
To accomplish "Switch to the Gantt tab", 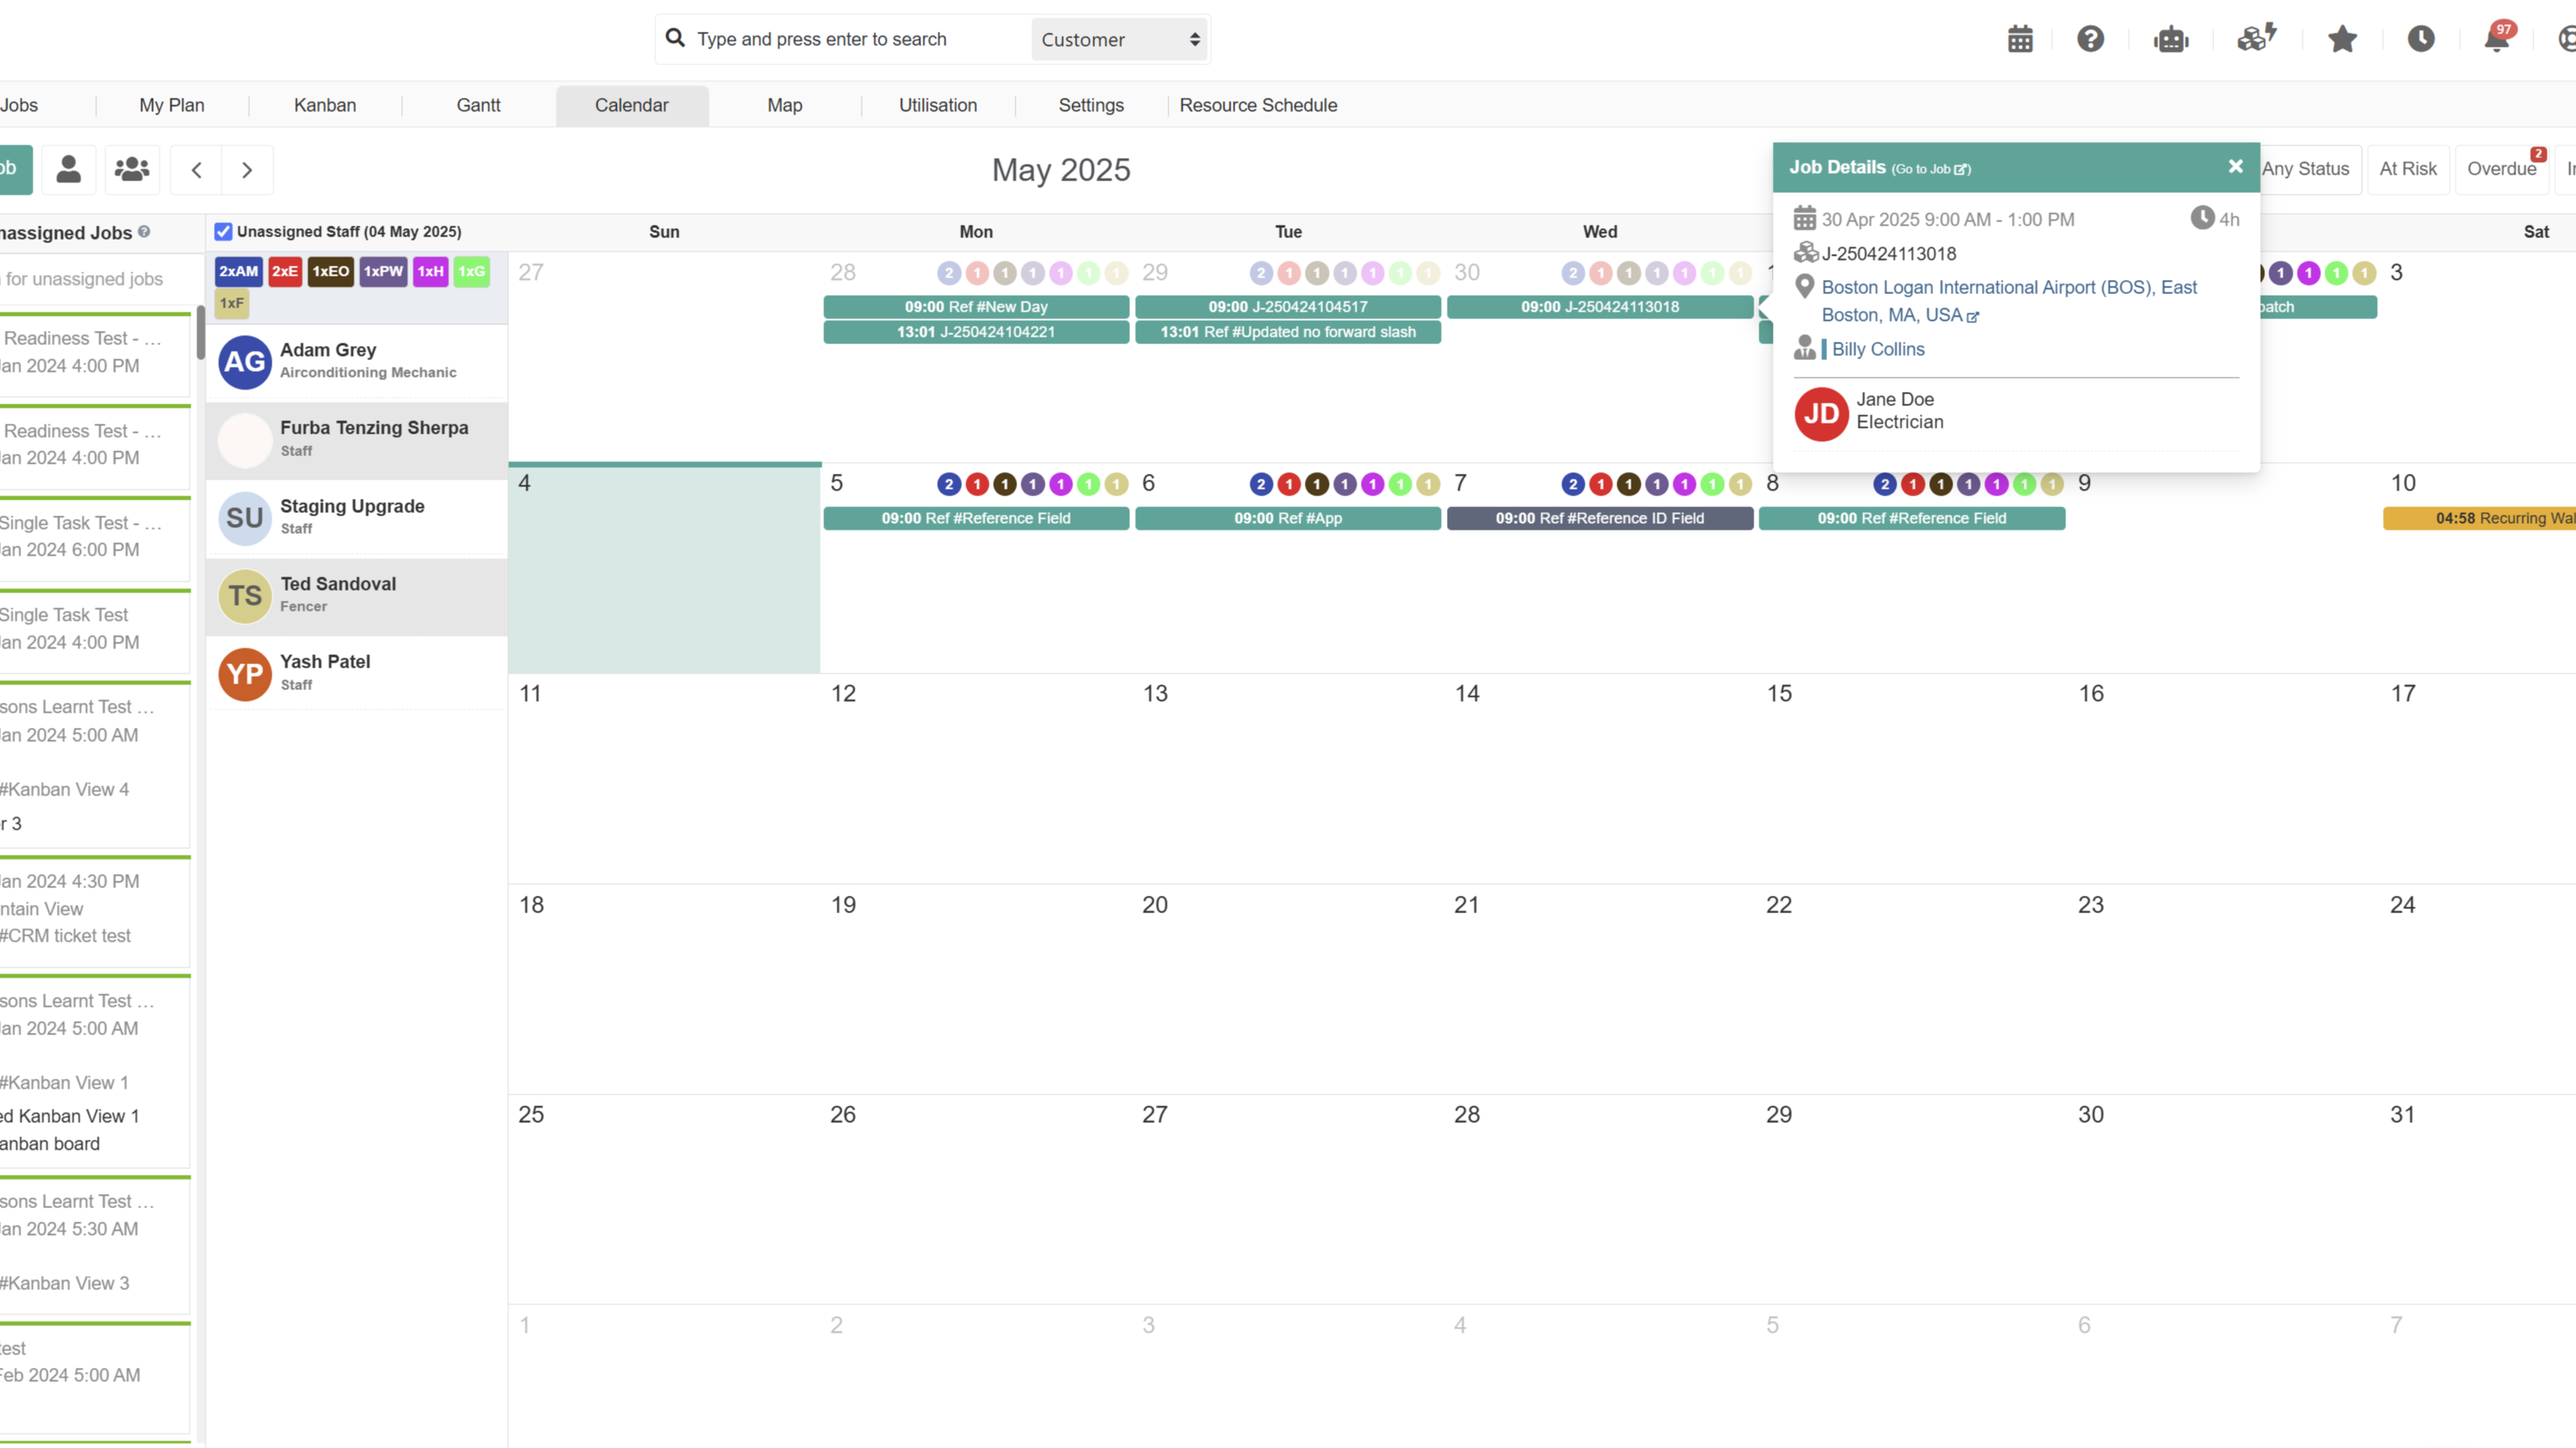I will [x=478, y=105].
